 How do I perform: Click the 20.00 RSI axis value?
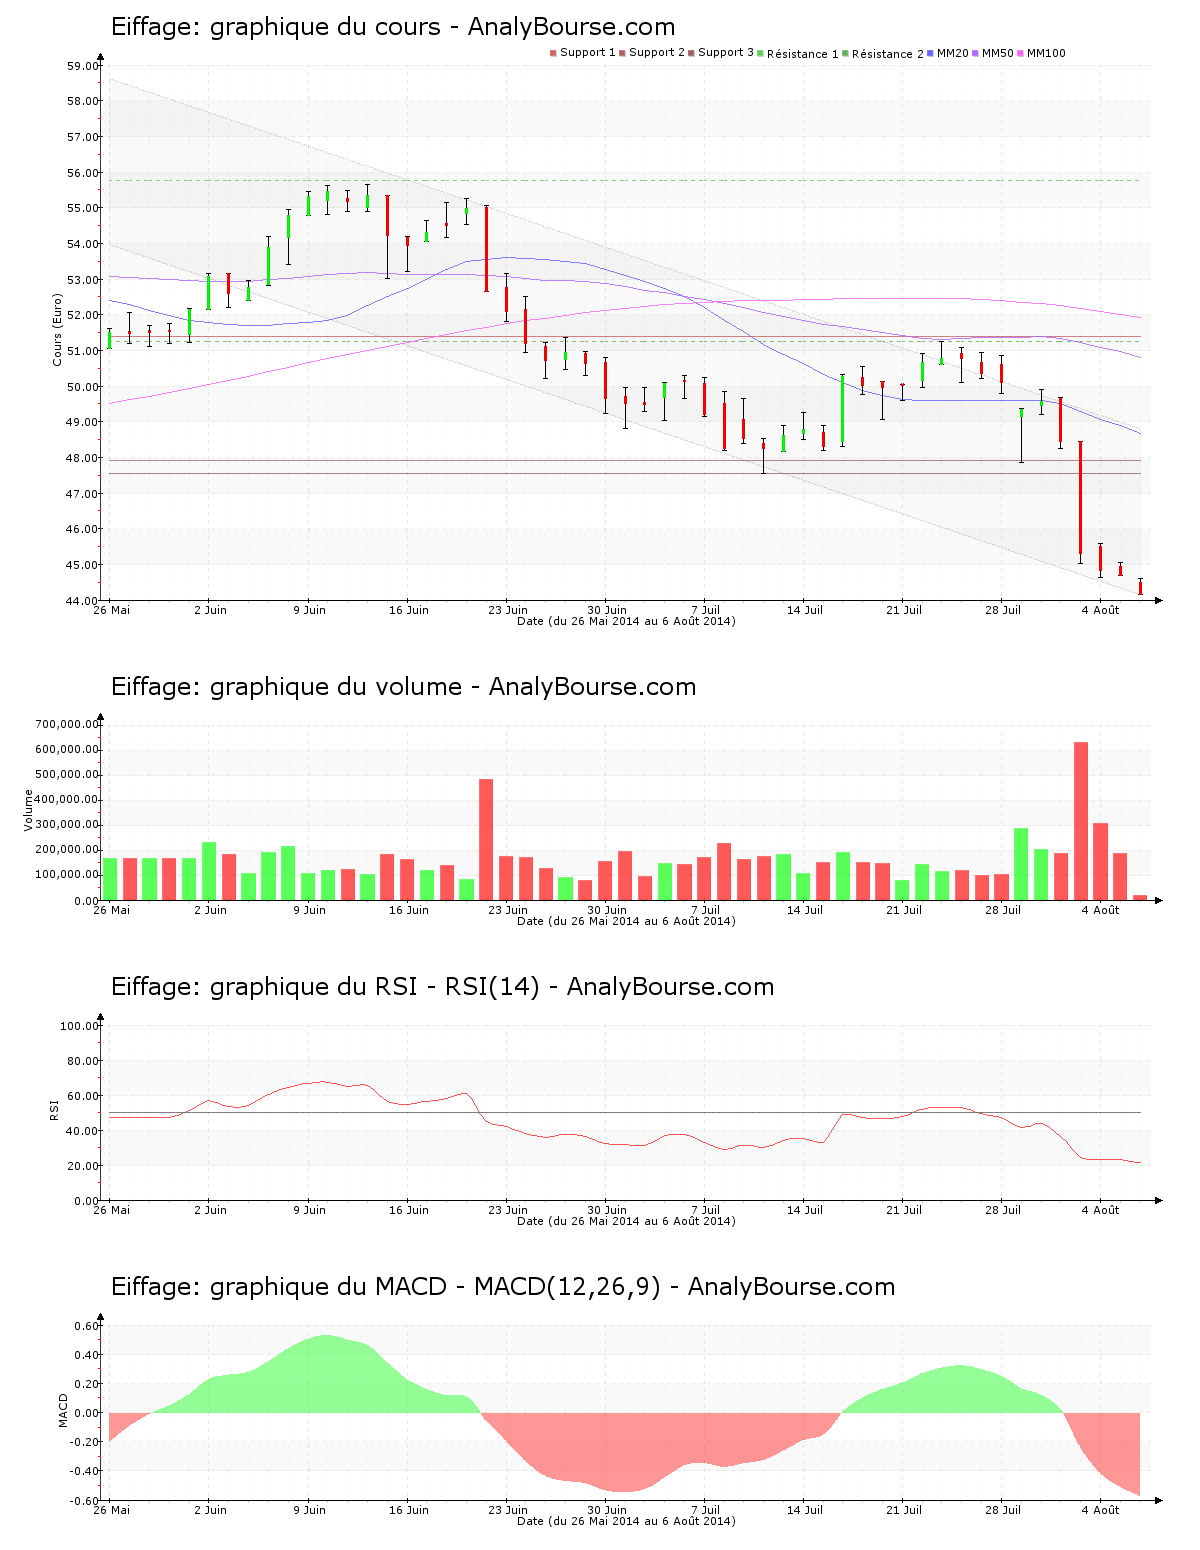coord(82,1166)
